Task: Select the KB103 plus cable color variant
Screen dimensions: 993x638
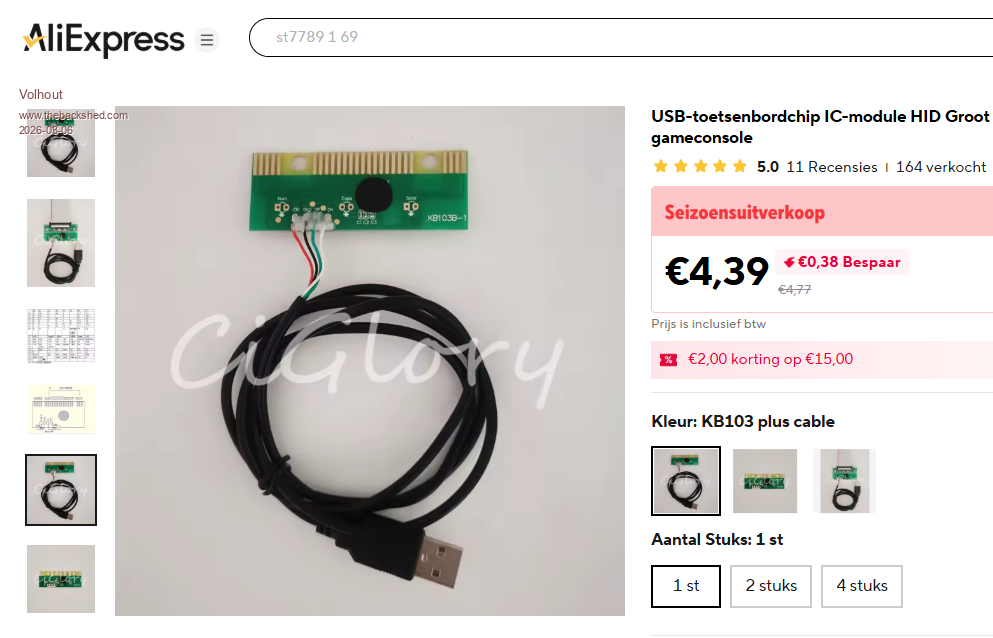Action: point(686,481)
